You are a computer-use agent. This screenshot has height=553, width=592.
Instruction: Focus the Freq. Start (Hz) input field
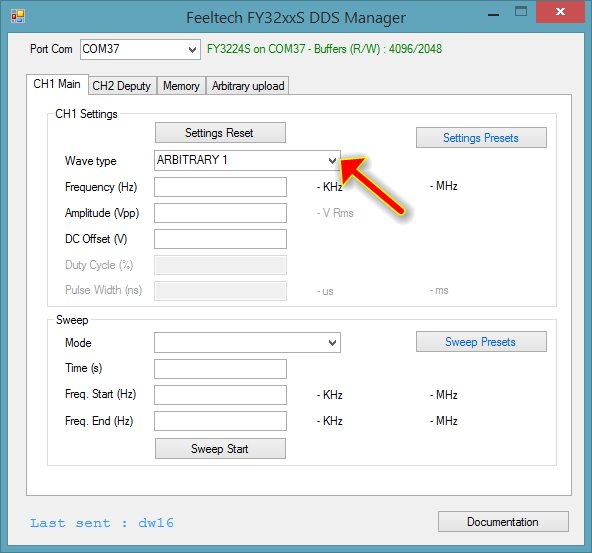click(x=220, y=395)
